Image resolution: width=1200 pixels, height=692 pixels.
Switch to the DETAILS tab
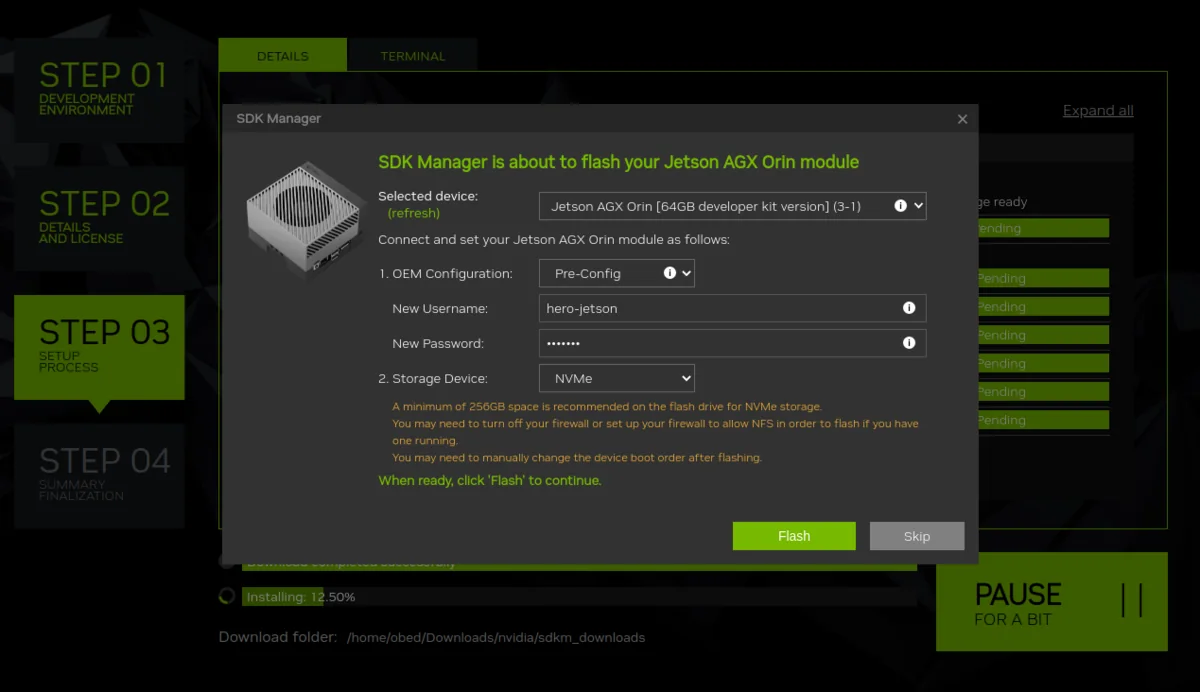coord(283,56)
